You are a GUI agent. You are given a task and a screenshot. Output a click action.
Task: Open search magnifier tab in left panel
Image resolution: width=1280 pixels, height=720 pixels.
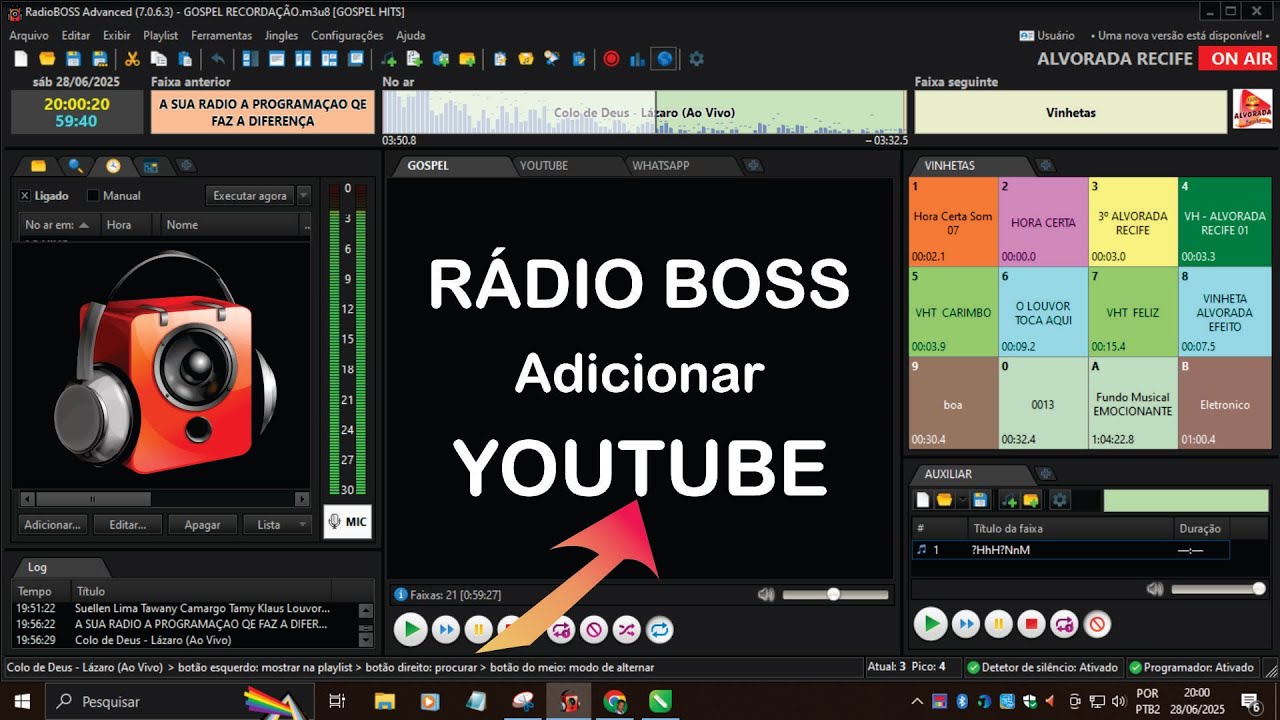[x=75, y=166]
